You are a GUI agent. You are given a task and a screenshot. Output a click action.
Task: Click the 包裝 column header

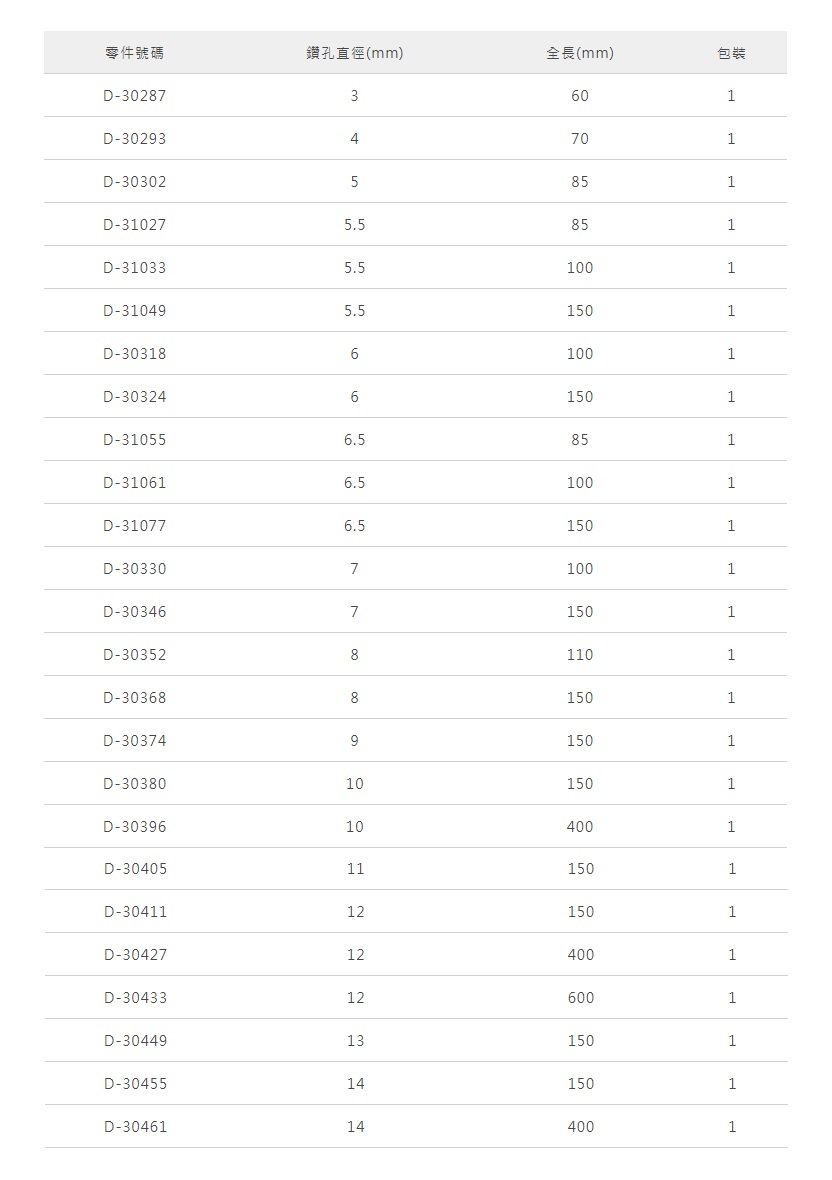[731, 53]
